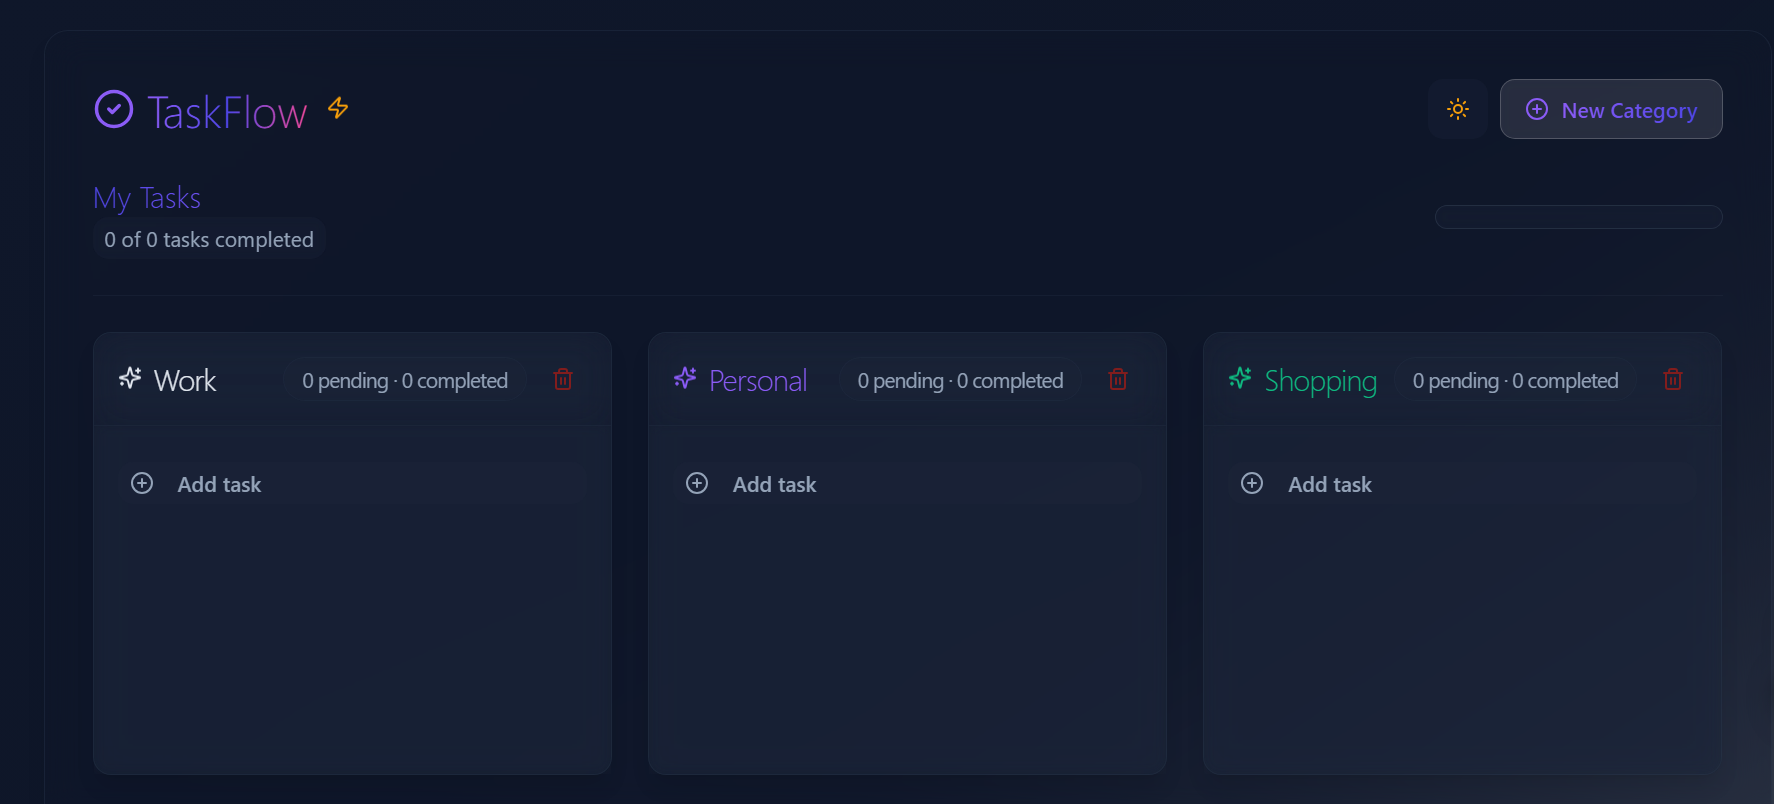The width and height of the screenshot is (1774, 804).
Task: Toggle light mode with the sun icon
Action: pos(1457,108)
